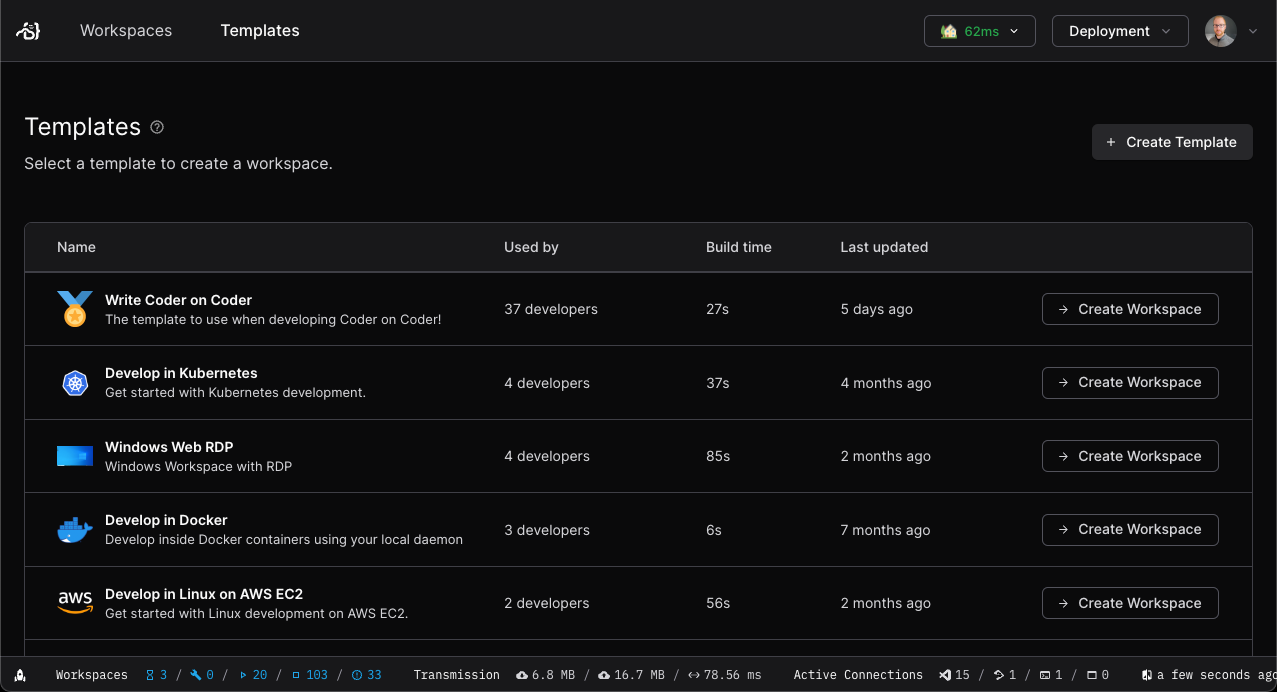Click the Docker whale template icon
The height and width of the screenshot is (692, 1277).
click(74, 529)
